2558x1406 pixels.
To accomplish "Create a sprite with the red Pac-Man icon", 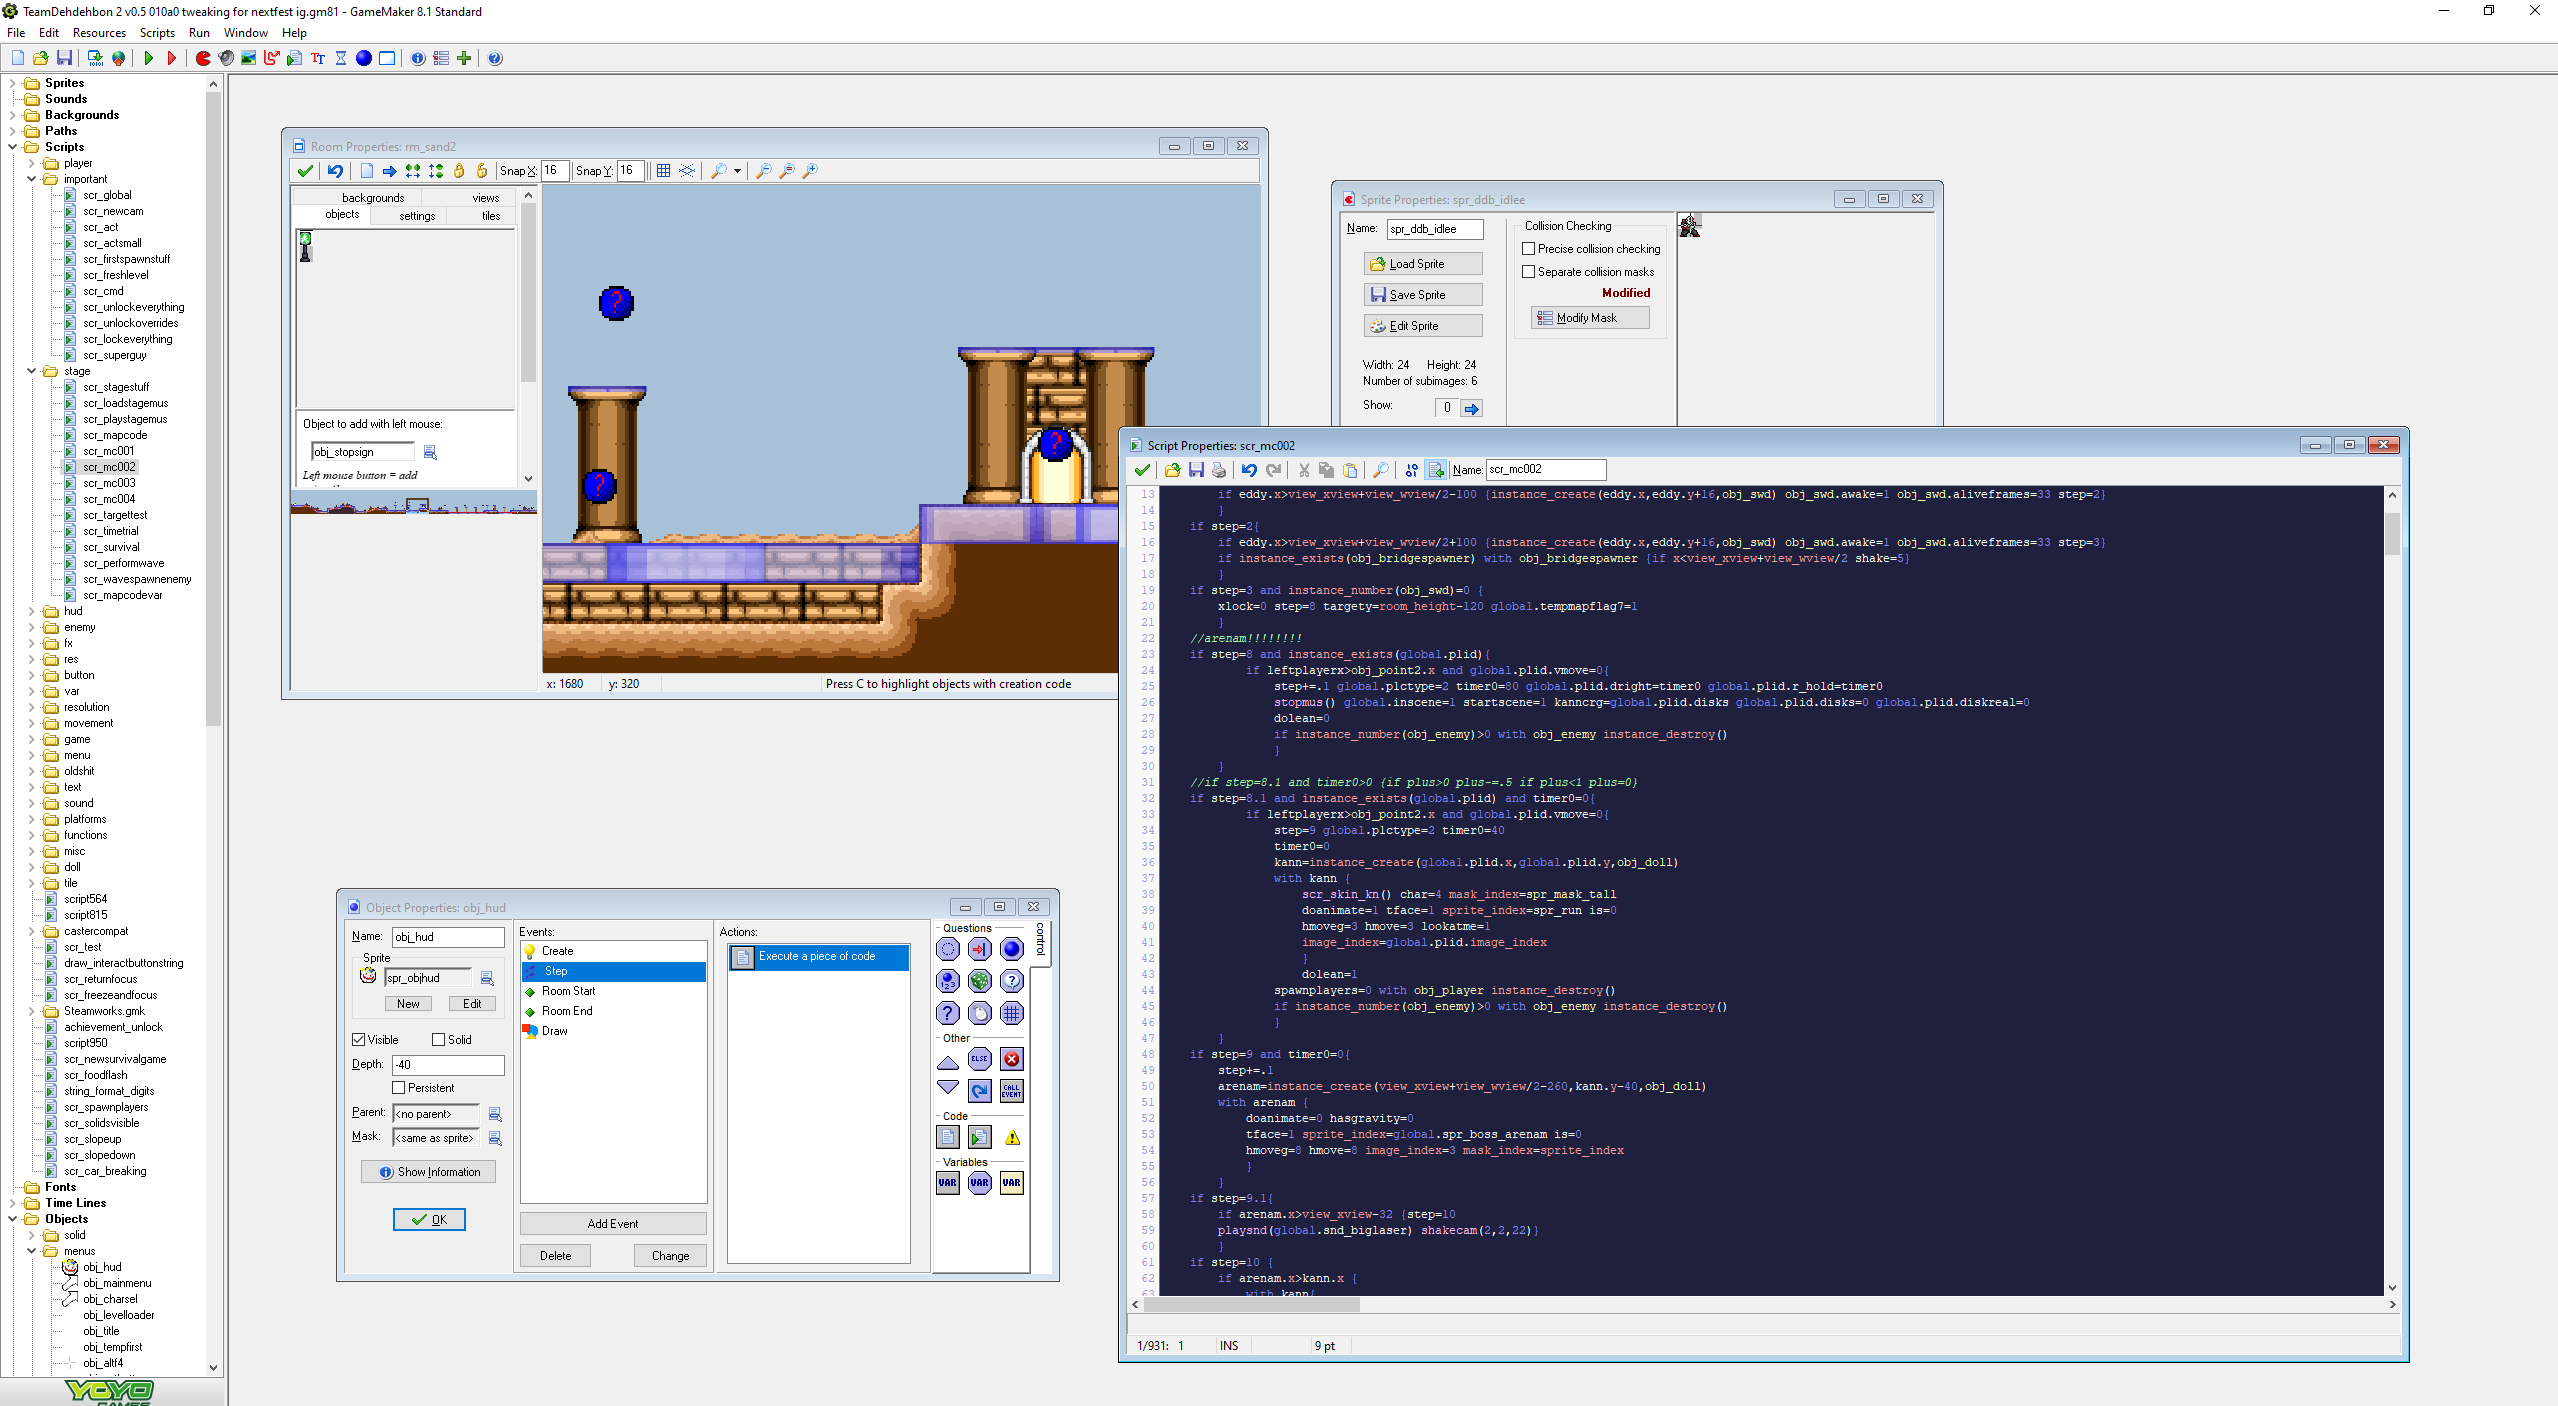I will click(x=203, y=58).
